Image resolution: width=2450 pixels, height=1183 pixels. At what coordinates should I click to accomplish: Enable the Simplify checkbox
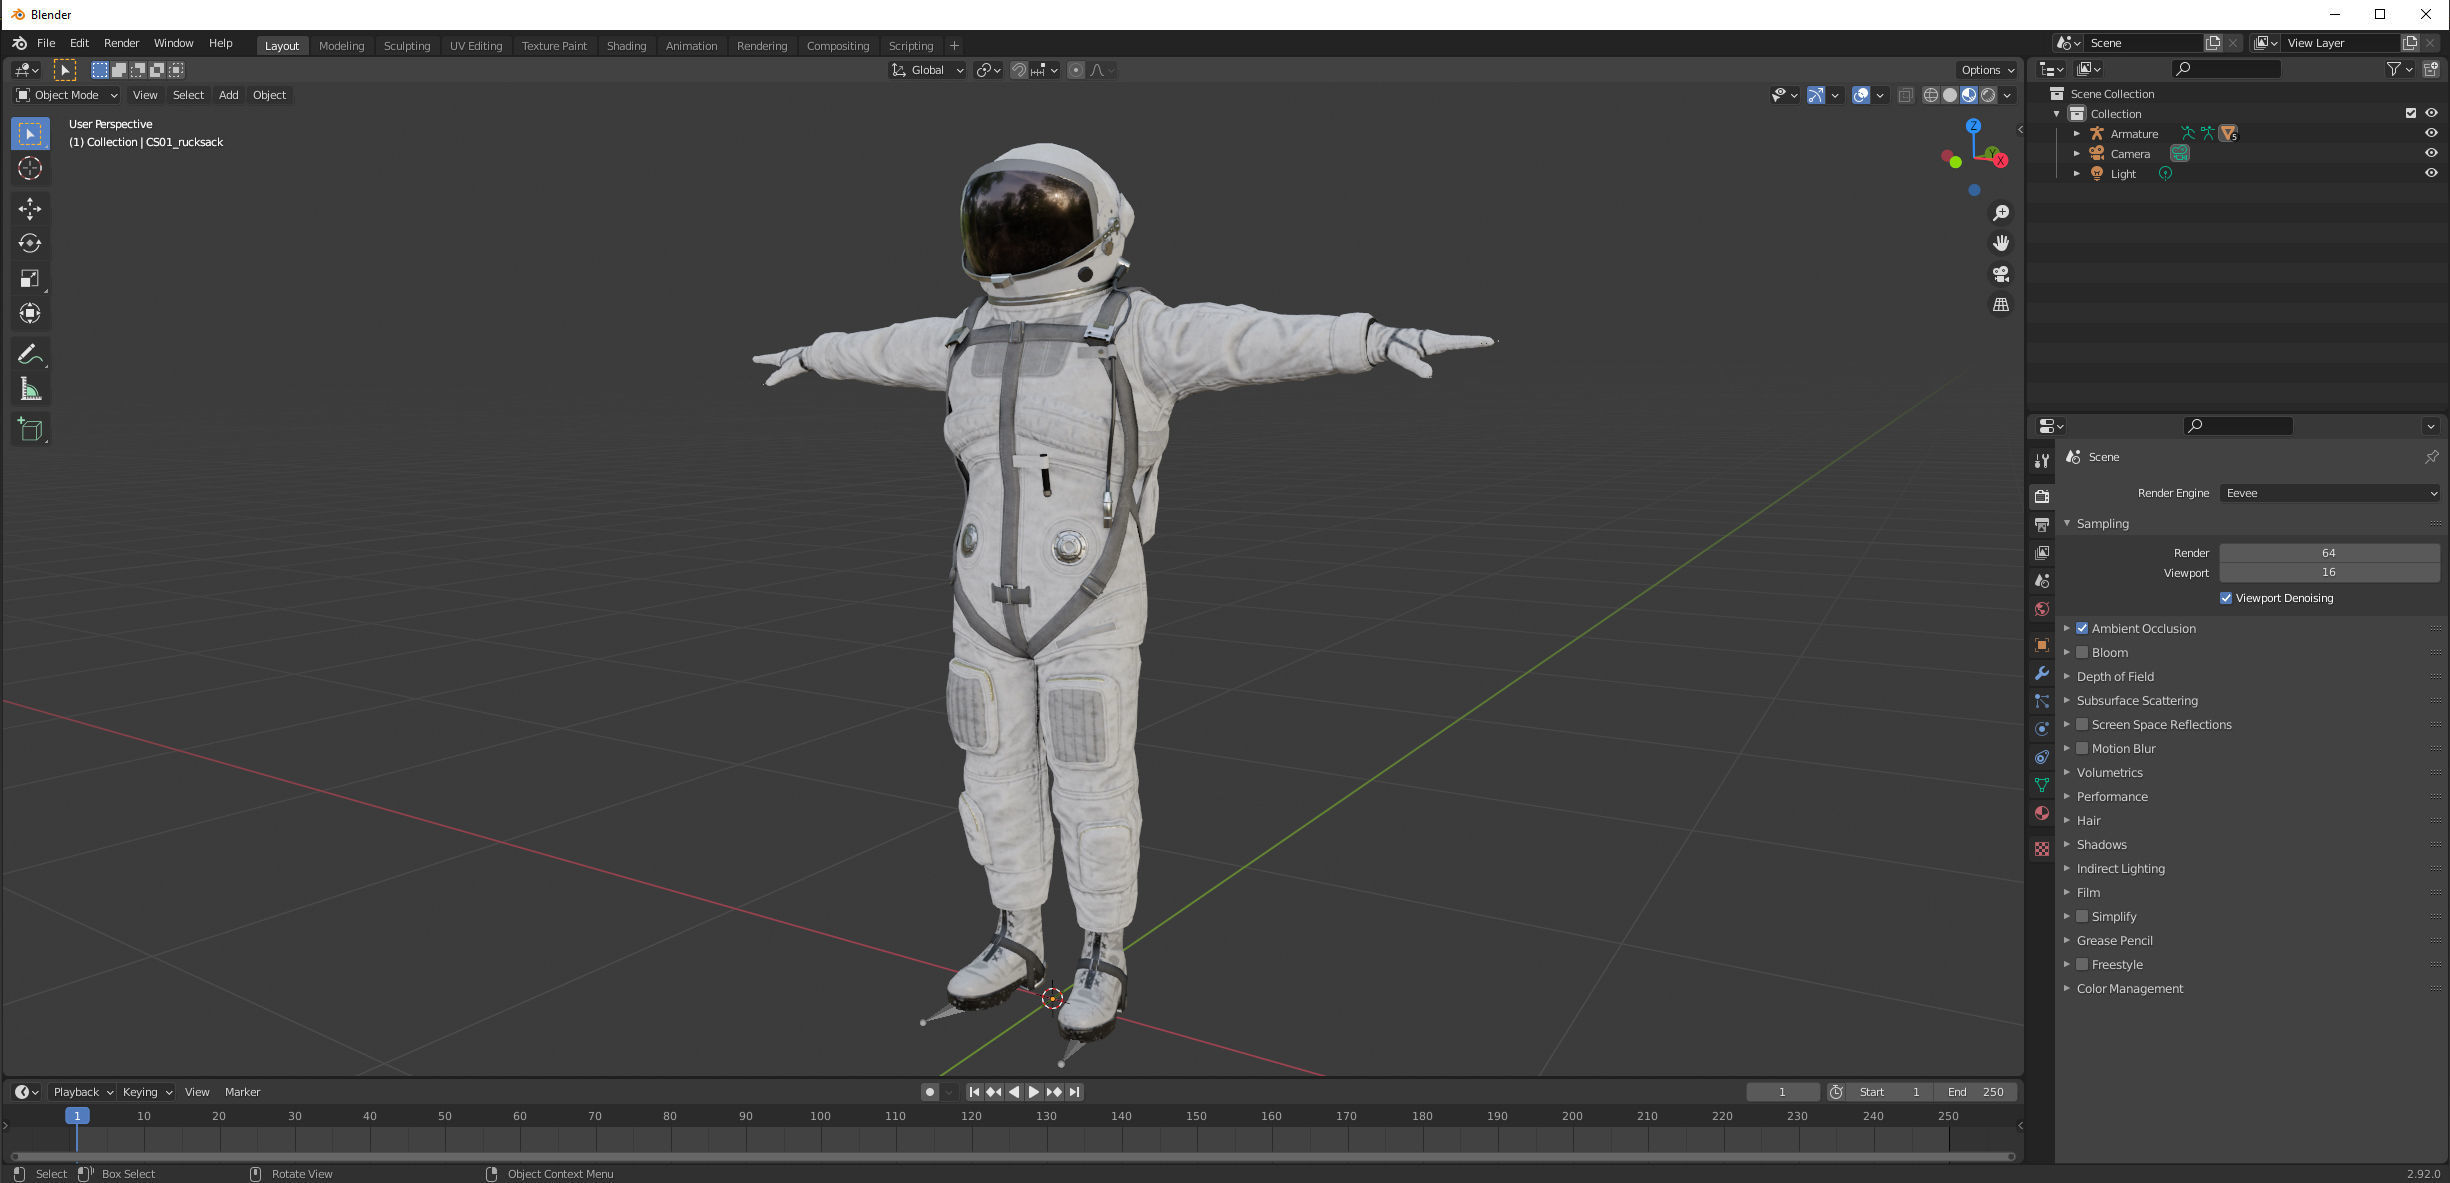(2082, 916)
